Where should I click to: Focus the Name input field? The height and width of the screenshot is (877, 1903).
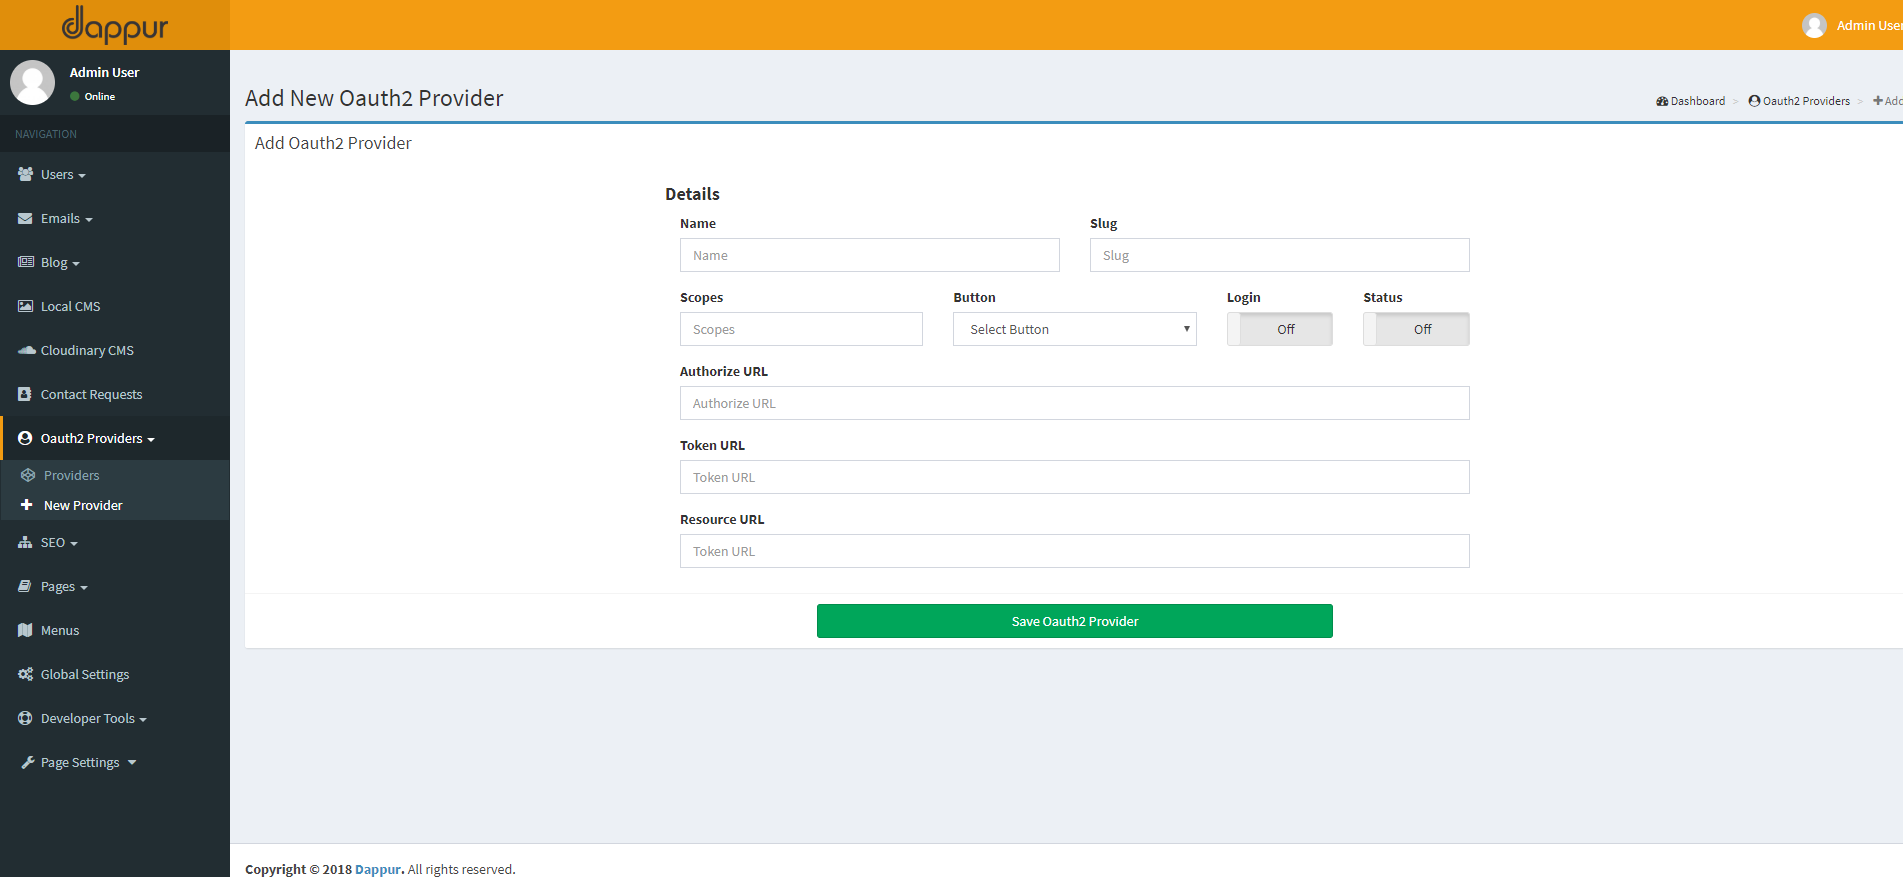(870, 255)
